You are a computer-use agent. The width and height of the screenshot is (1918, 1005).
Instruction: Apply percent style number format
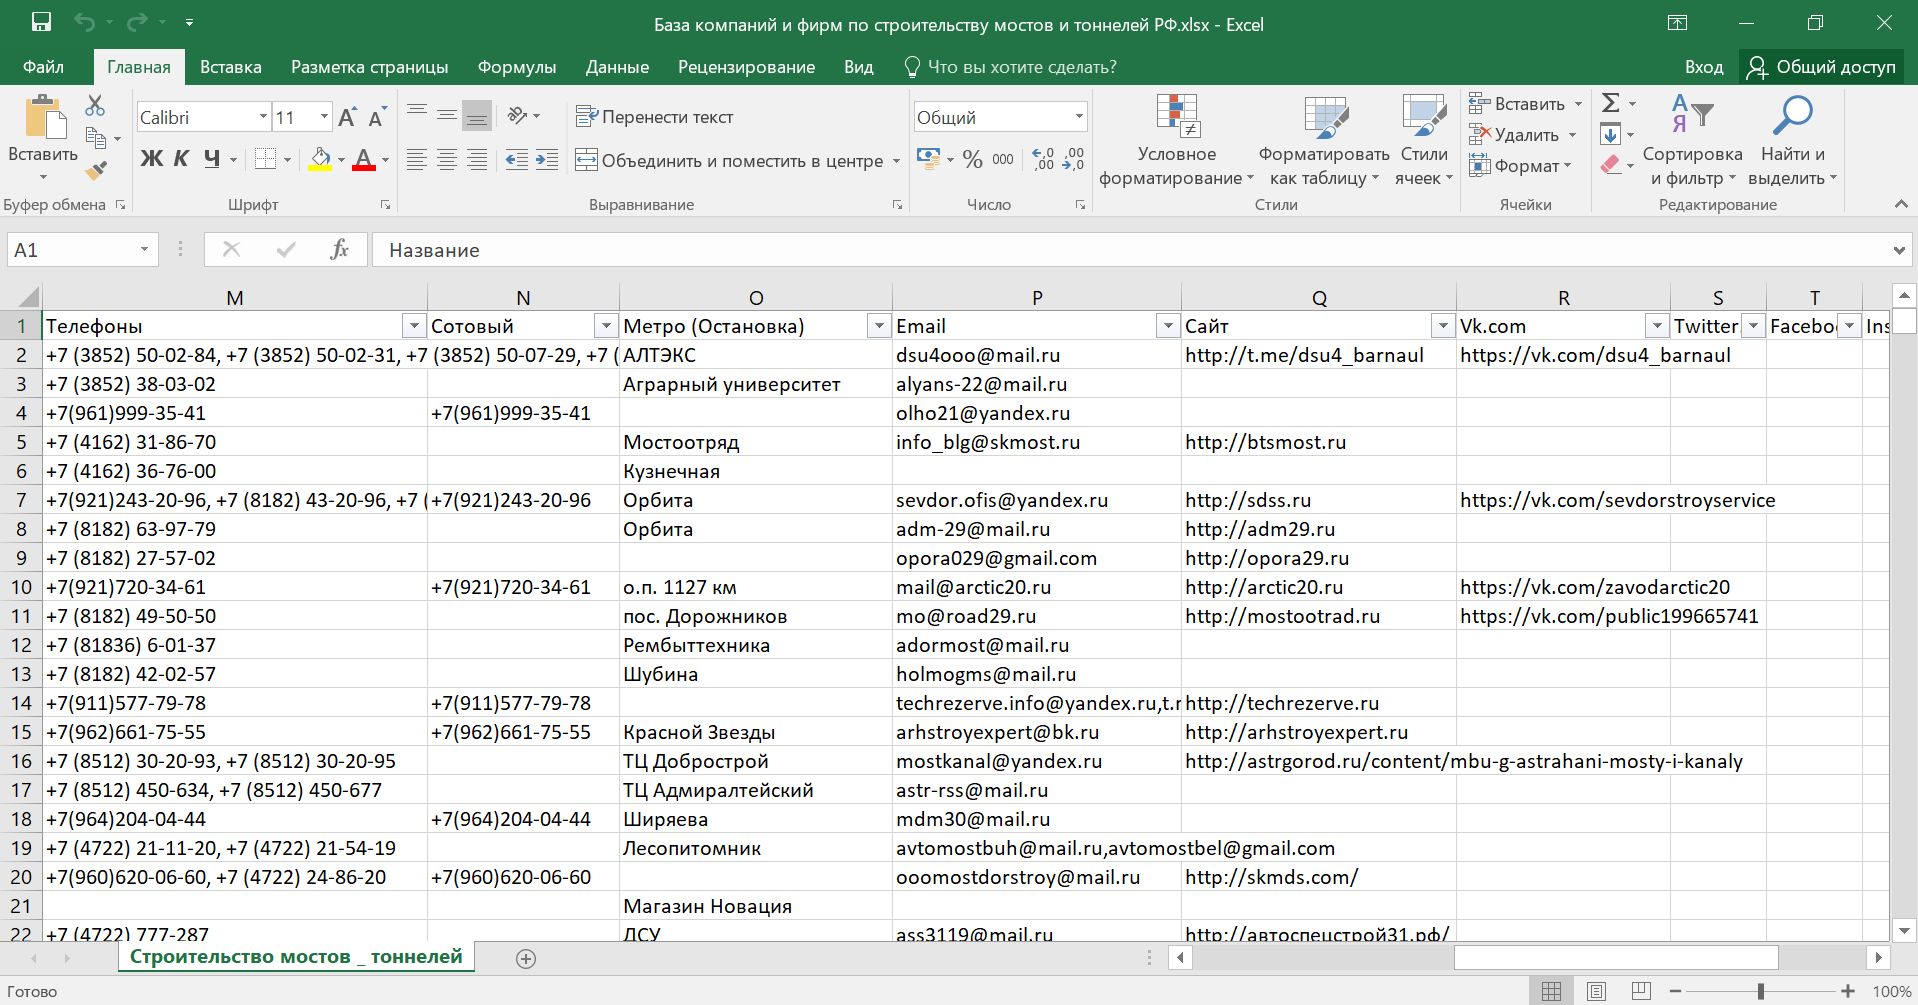[x=972, y=160]
